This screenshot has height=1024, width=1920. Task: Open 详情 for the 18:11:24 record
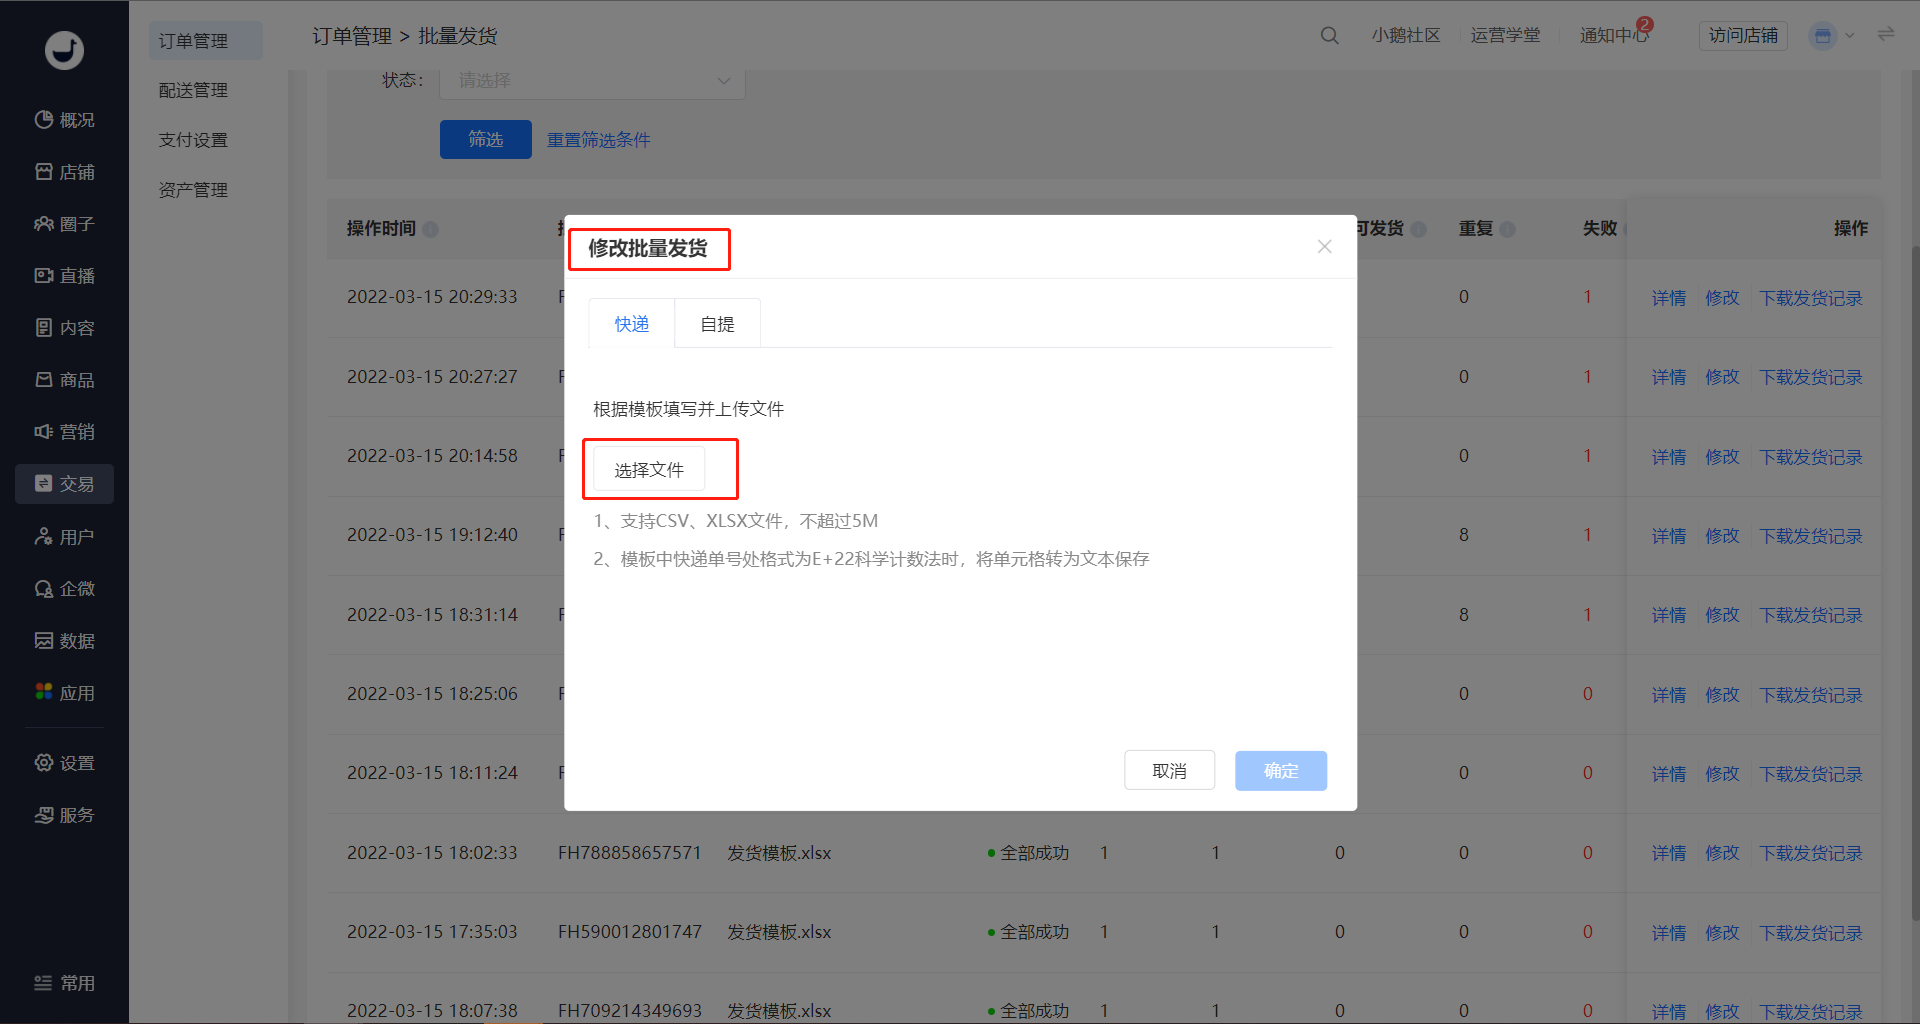click(1668, 774)
